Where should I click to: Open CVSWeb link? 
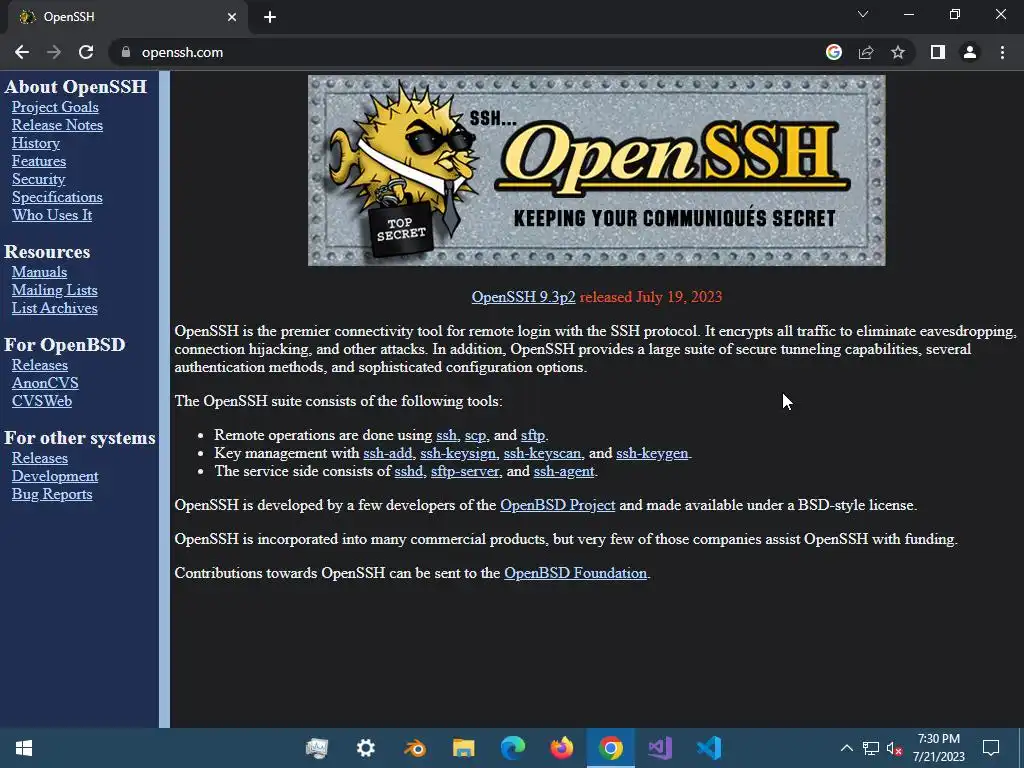tap(42, 401)
